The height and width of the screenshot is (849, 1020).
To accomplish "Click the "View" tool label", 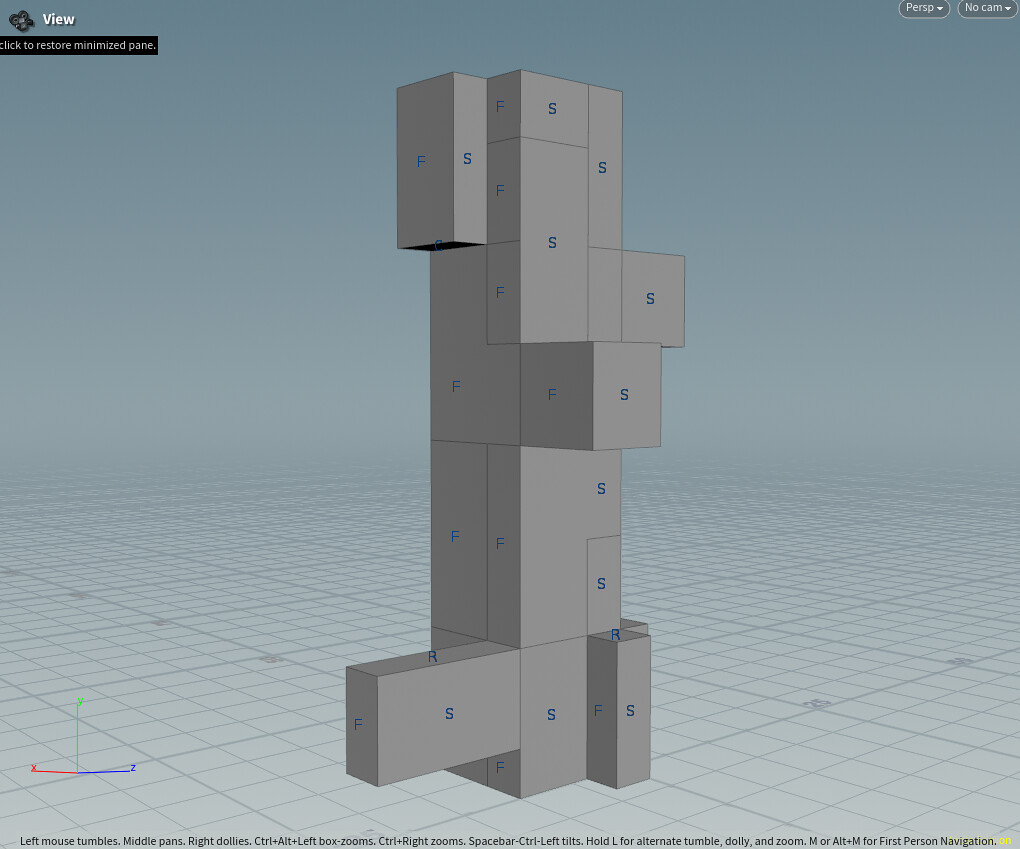I will pyautogui.click(x=59, y=20).
